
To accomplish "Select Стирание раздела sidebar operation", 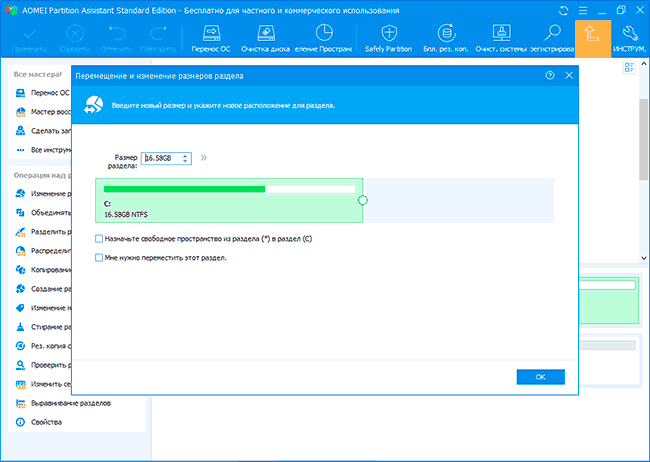I will click(43, 327).
